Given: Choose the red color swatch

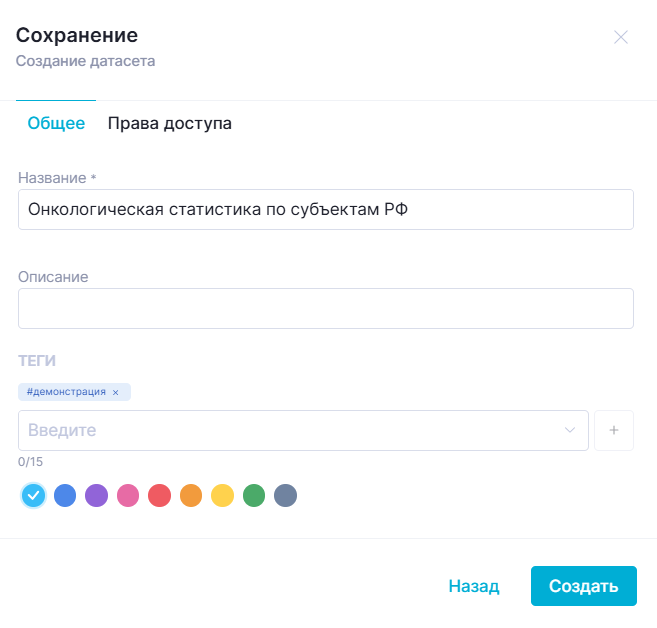Looking at the screenshot, I should (x=159, y=495).
